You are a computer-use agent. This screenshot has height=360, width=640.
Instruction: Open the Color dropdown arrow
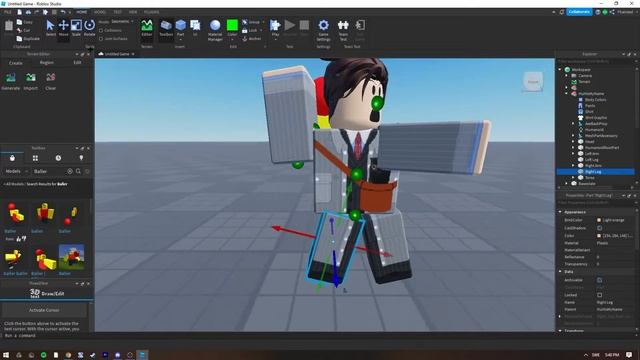pos(232,39)
